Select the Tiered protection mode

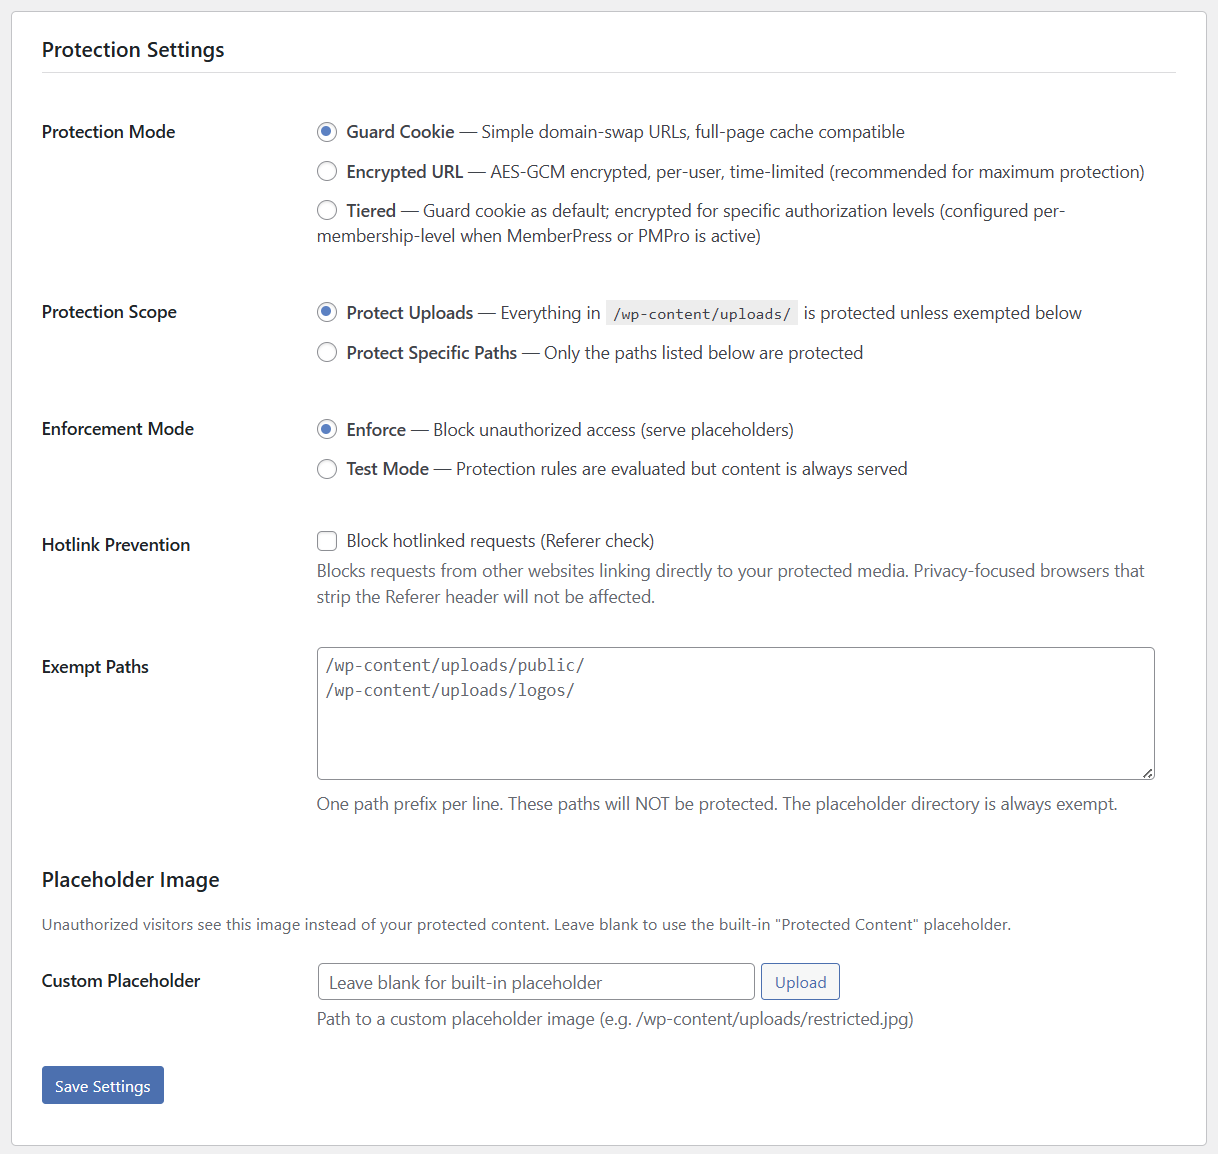[327, 210]
